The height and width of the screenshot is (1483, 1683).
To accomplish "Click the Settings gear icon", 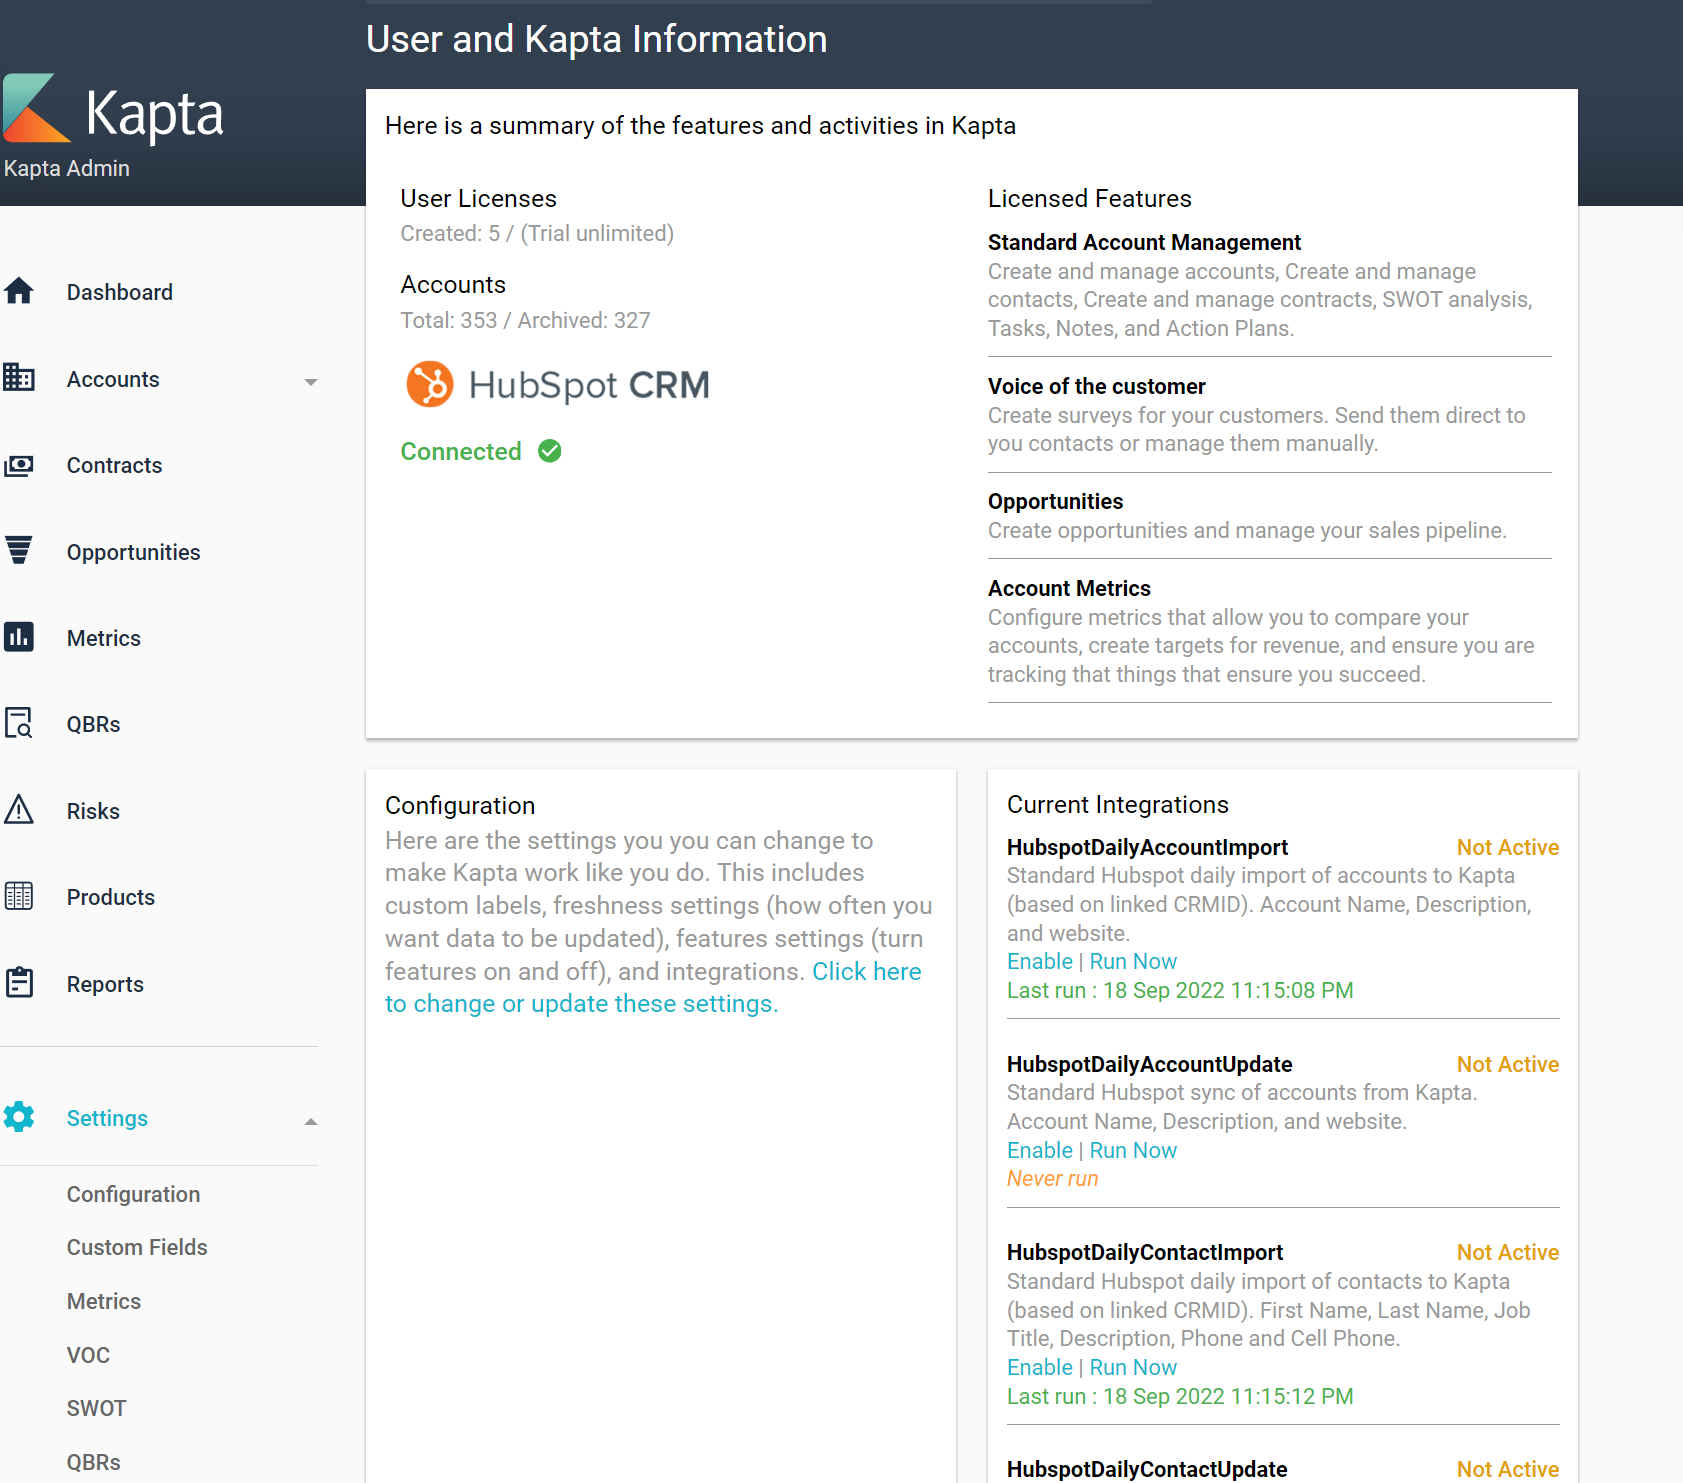I will point(19,1117).
